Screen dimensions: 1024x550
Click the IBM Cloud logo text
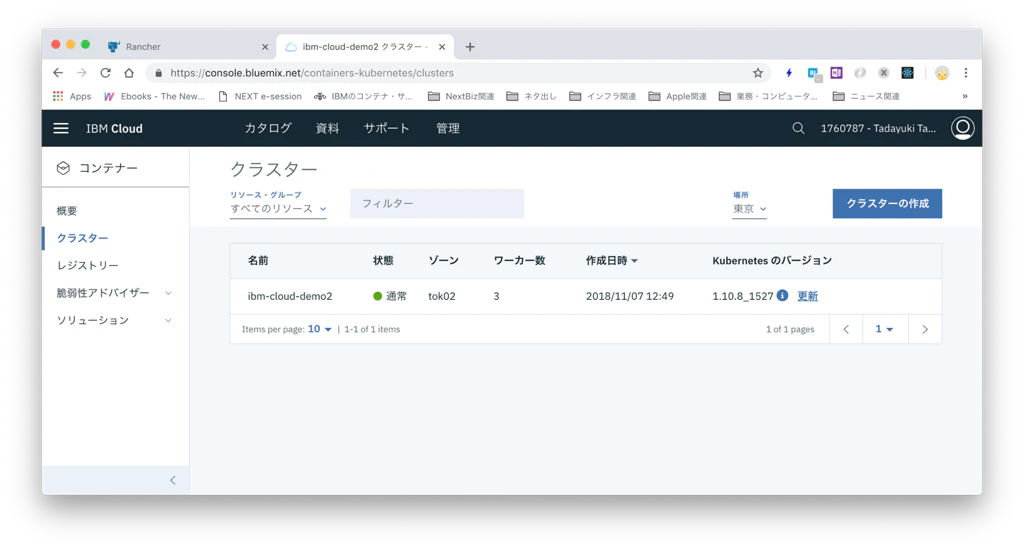[114, 128]
